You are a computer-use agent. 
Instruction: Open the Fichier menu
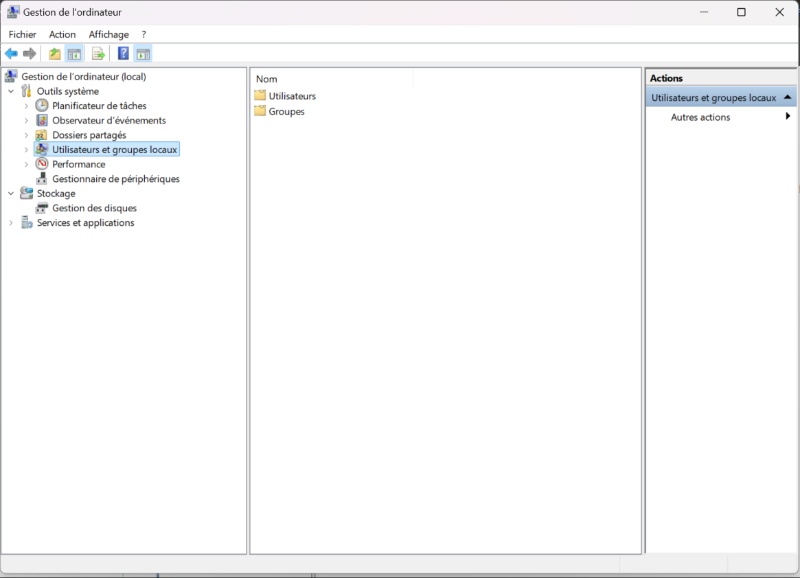pos(22,34)
